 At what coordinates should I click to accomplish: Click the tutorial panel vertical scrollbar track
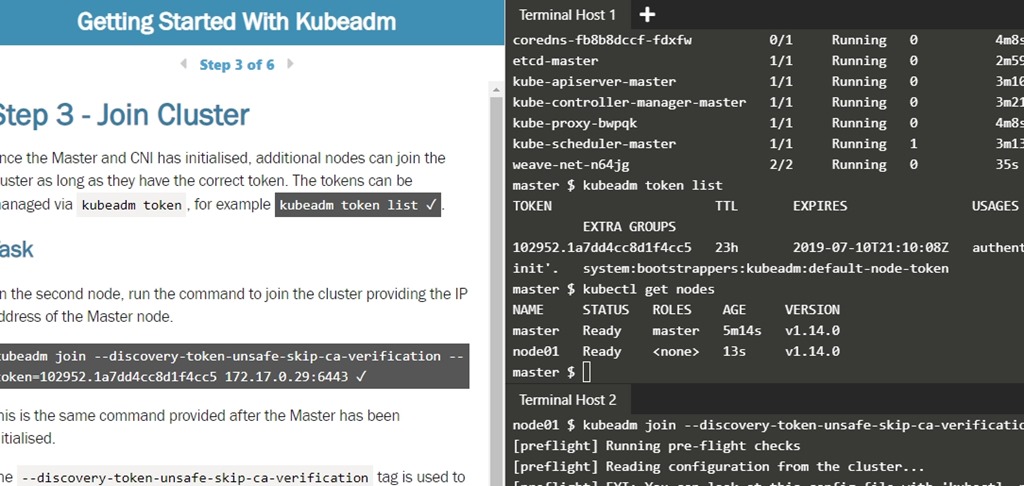pos(495,300)
